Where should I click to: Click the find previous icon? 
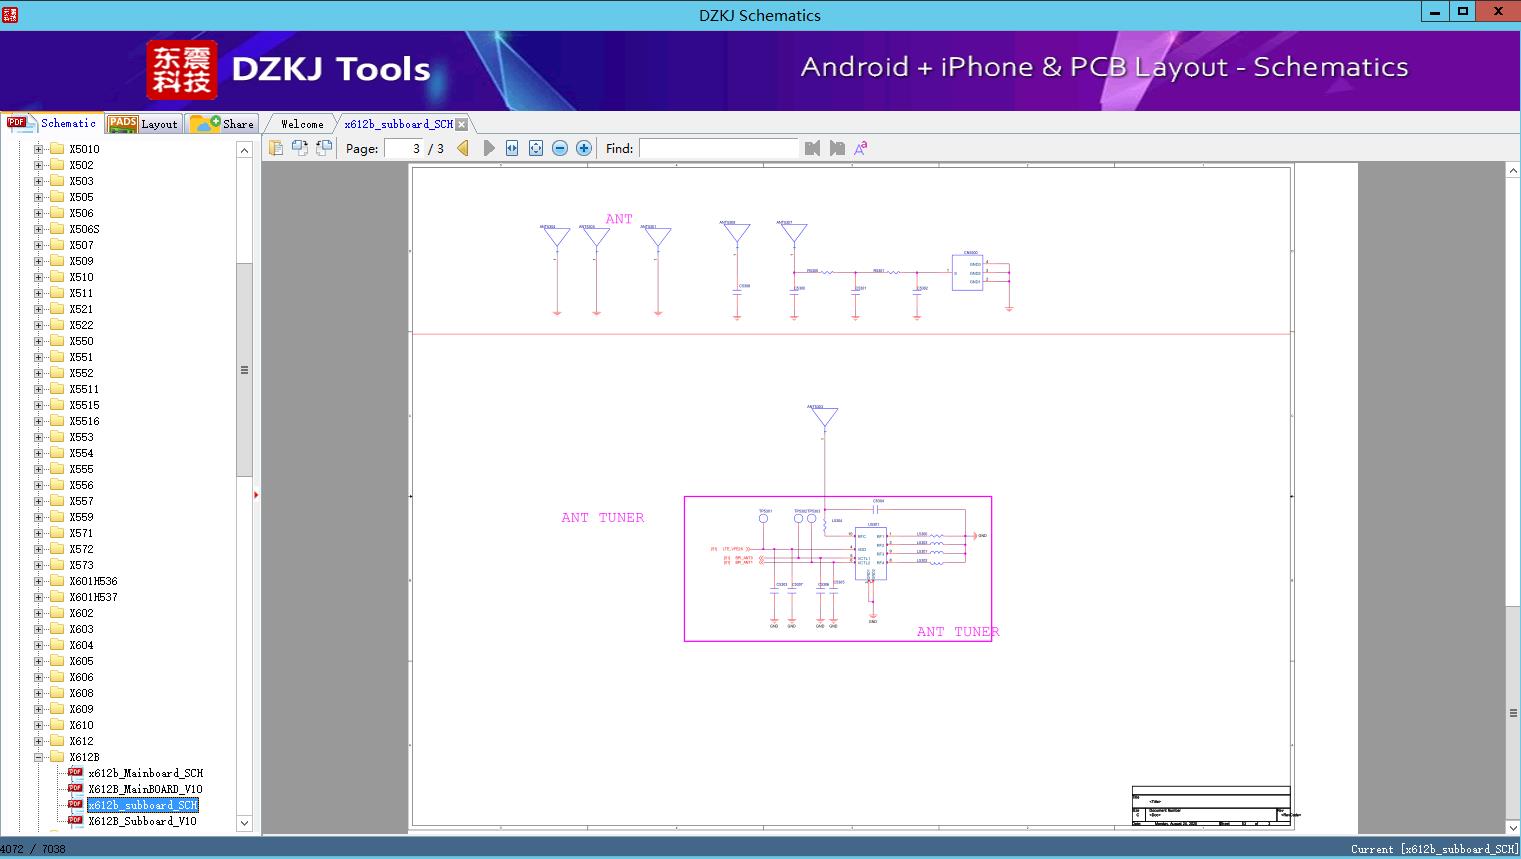(x=812, y=148)
